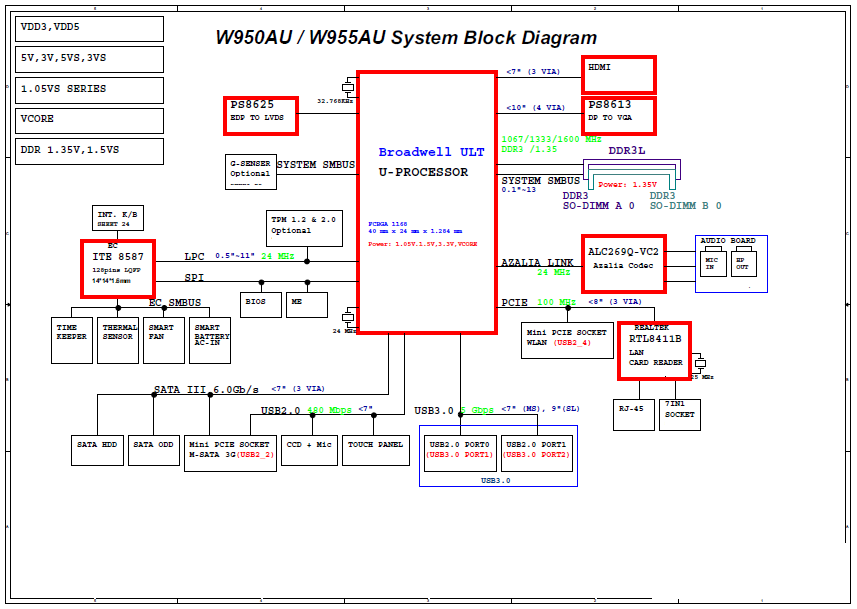
Task: Click the USB2.0 PORT1 box
Action: (x=537, y=453)
